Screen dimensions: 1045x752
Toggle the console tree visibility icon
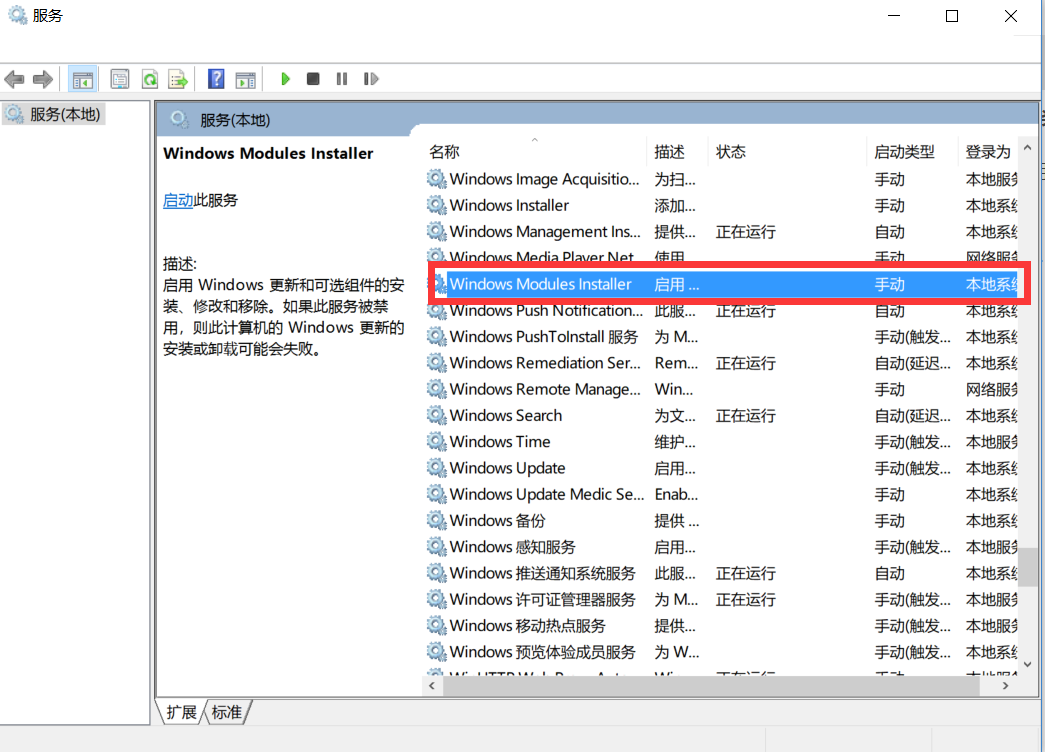(x=81, y=79)
